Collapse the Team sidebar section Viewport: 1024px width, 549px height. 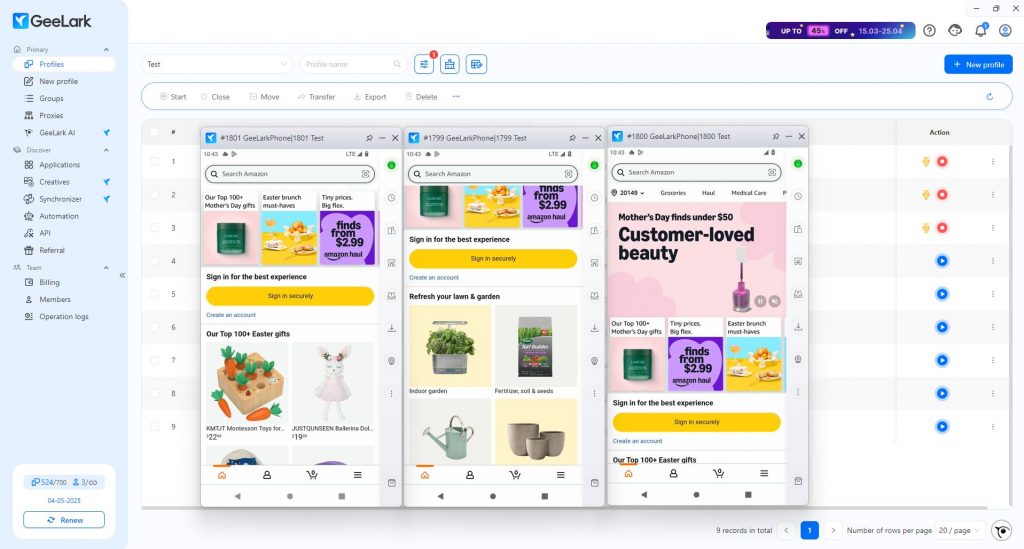point(106,268)
